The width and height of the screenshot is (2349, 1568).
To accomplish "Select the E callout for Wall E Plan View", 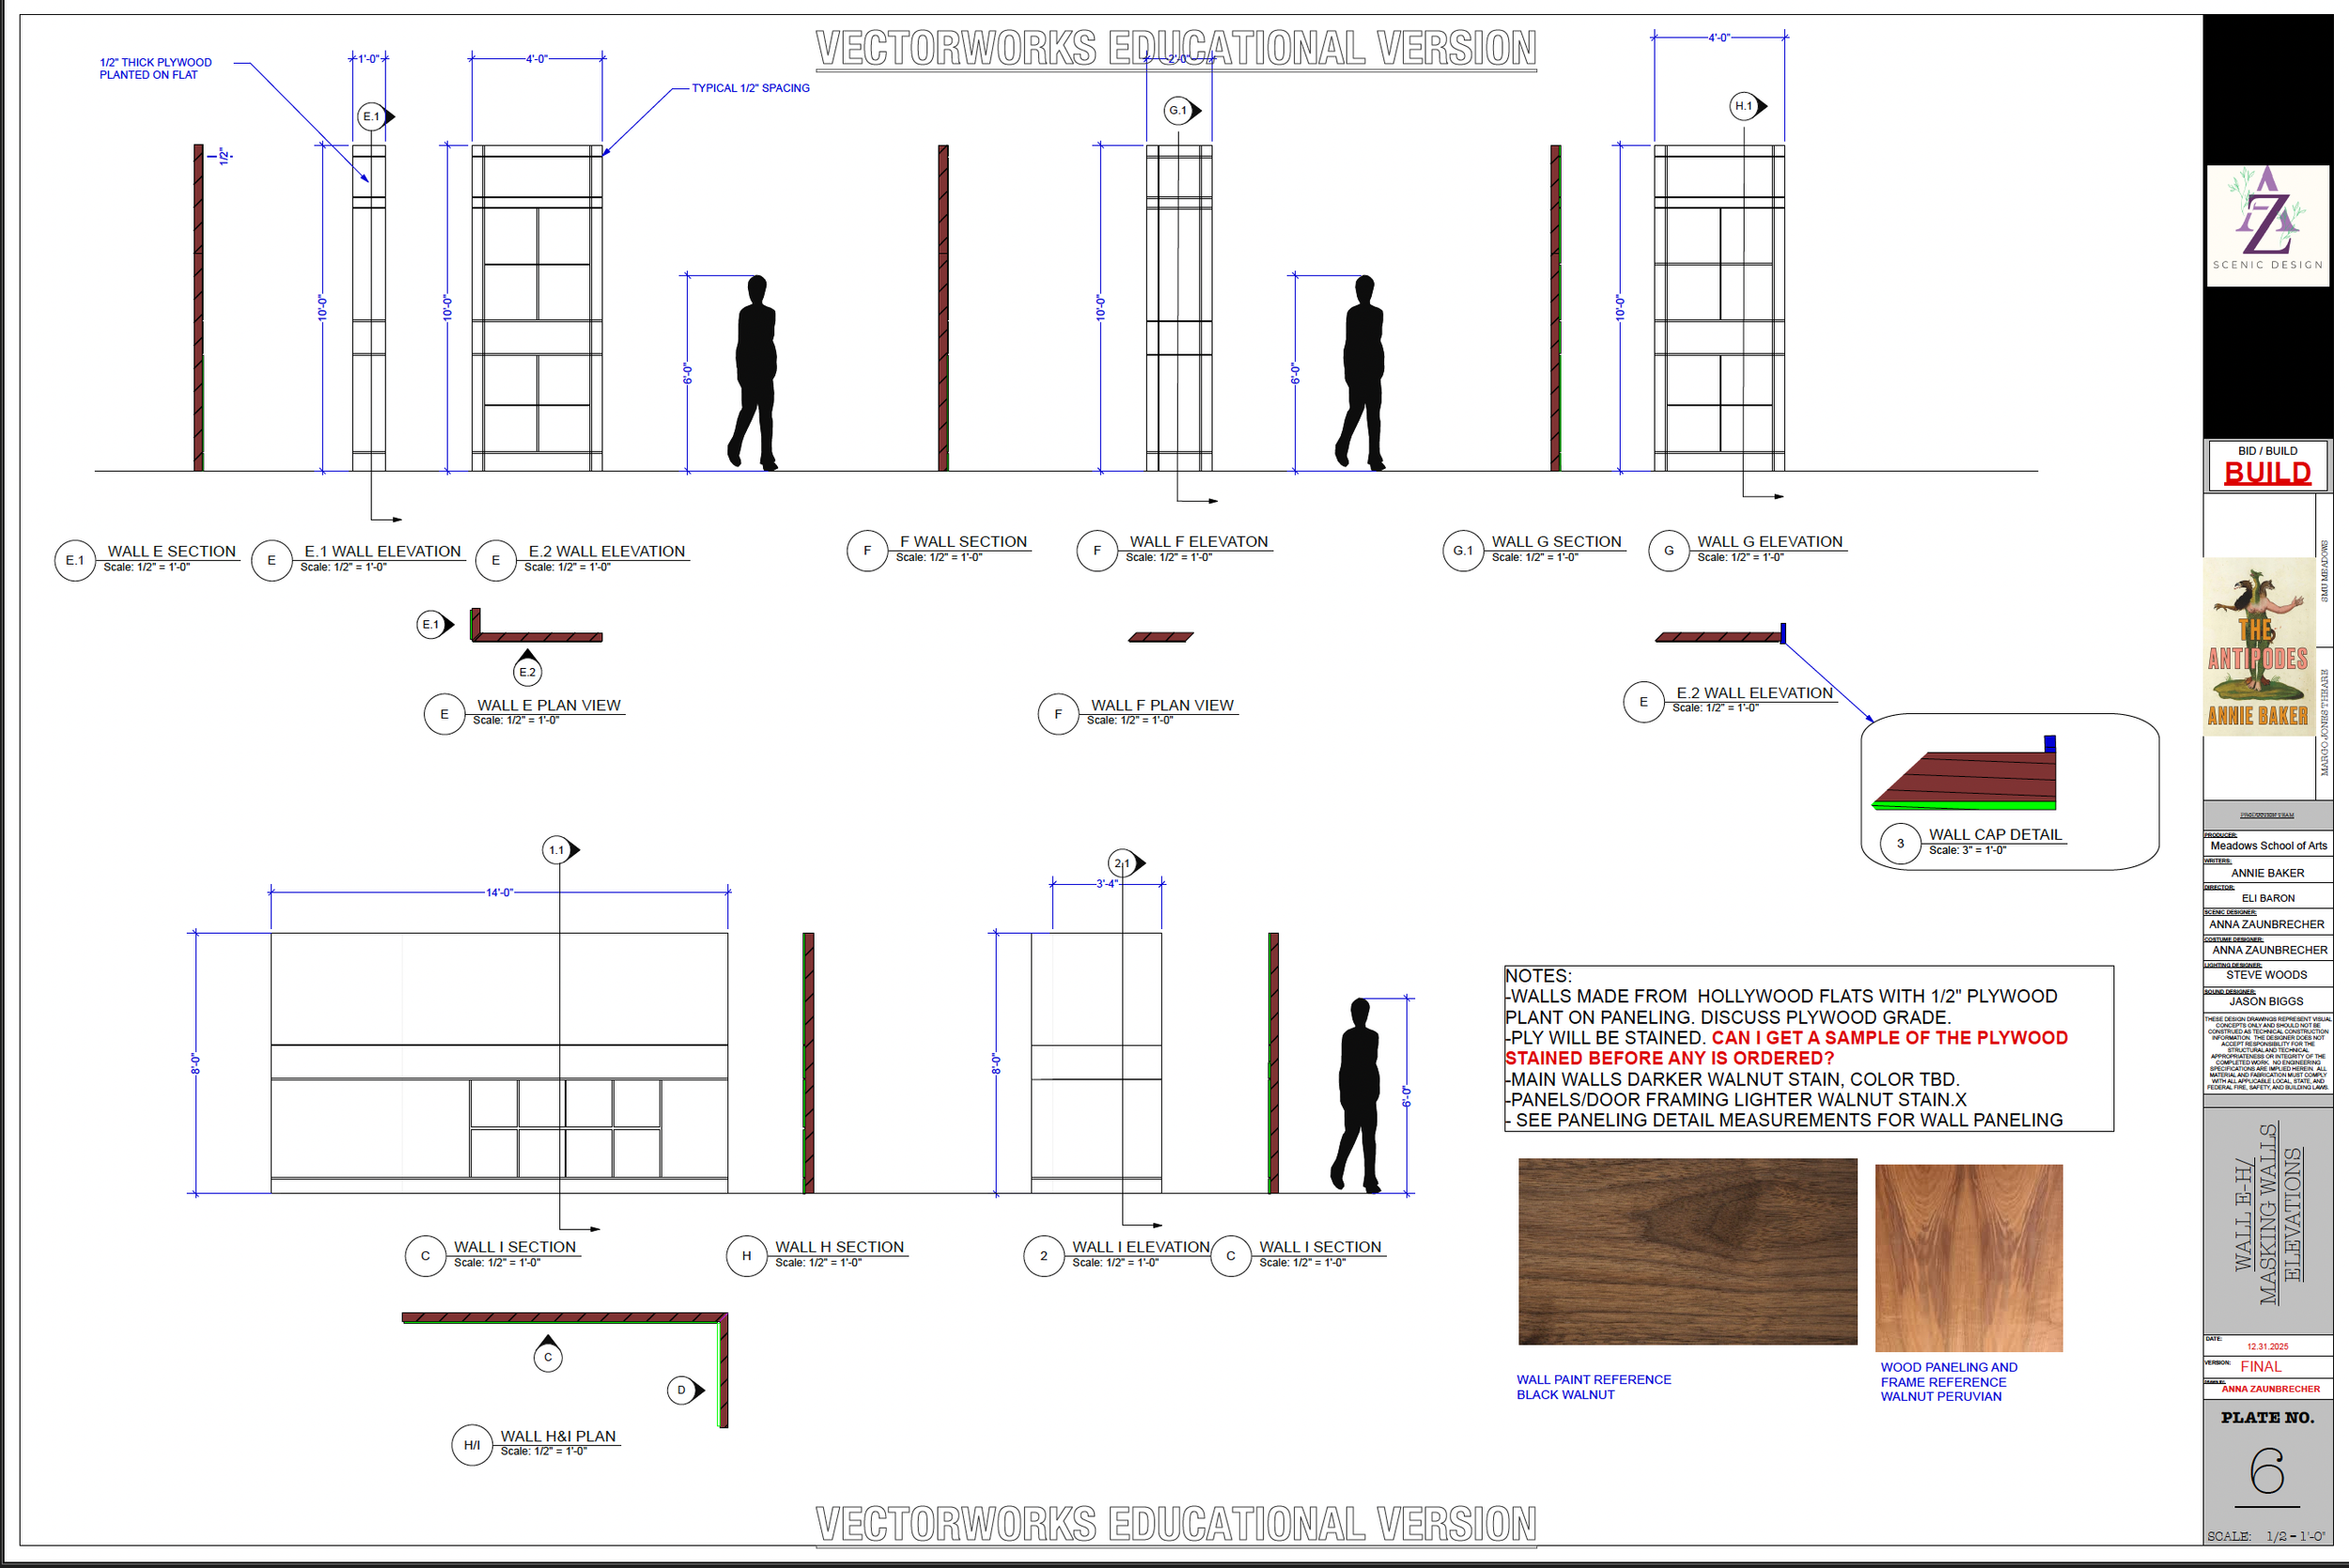I will coord(445,714).
